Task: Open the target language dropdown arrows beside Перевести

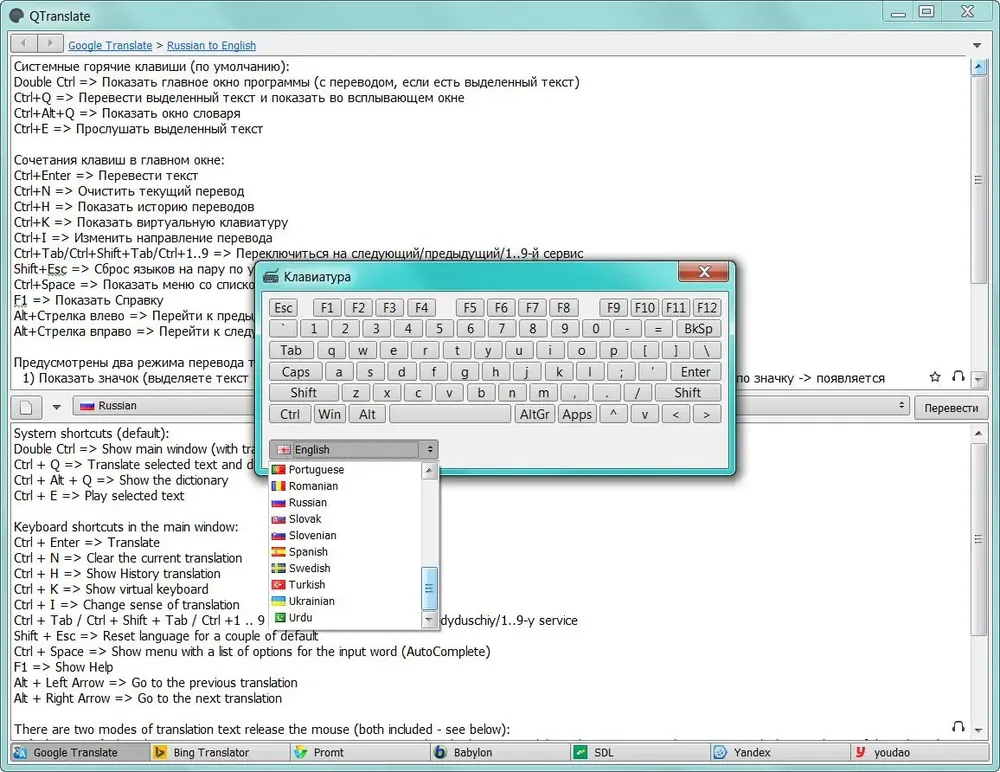Action: [x=901, y=406]
